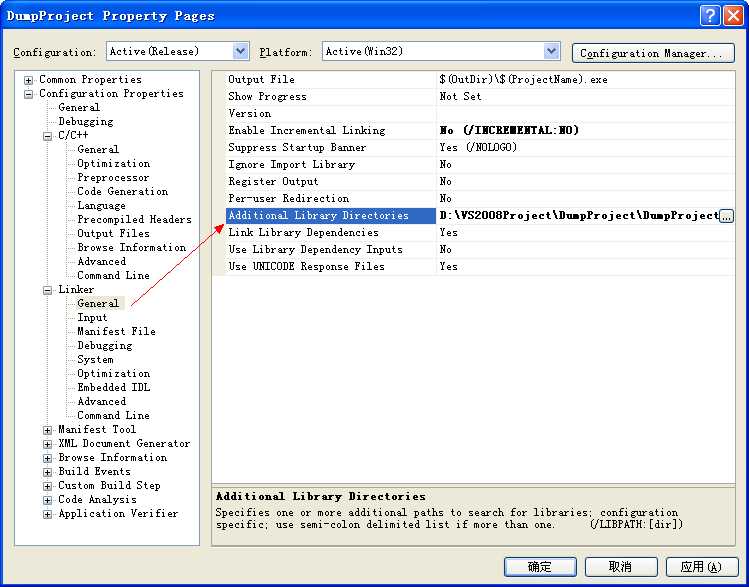
Task: Expand Build Events node
Action: coord(47,472)
